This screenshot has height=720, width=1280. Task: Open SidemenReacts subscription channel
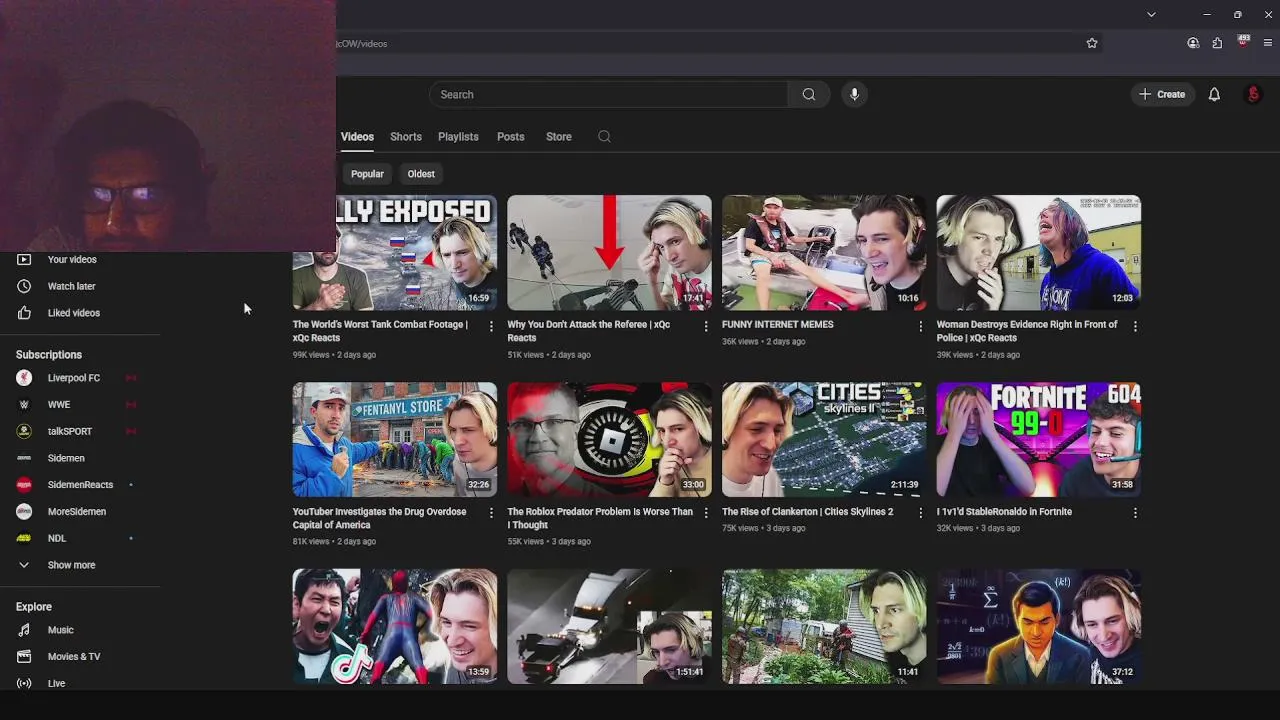coord(80,485)
